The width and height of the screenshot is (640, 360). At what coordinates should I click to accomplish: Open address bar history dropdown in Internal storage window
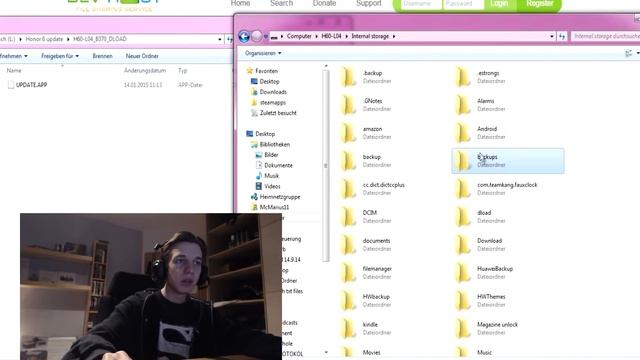click(552, 36)
